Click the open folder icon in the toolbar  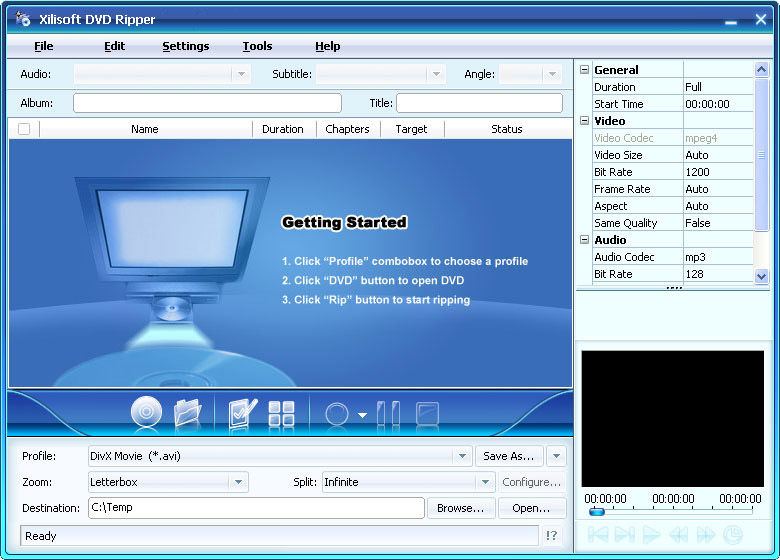[x=188, y=412]
